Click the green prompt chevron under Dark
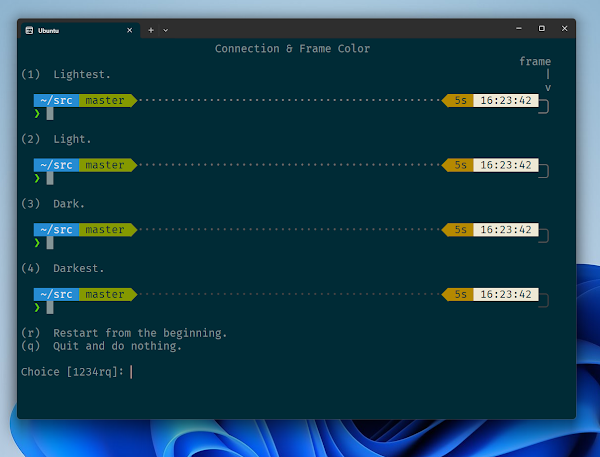Viewport: 600px width, 457px height. (x=37, y=243)
